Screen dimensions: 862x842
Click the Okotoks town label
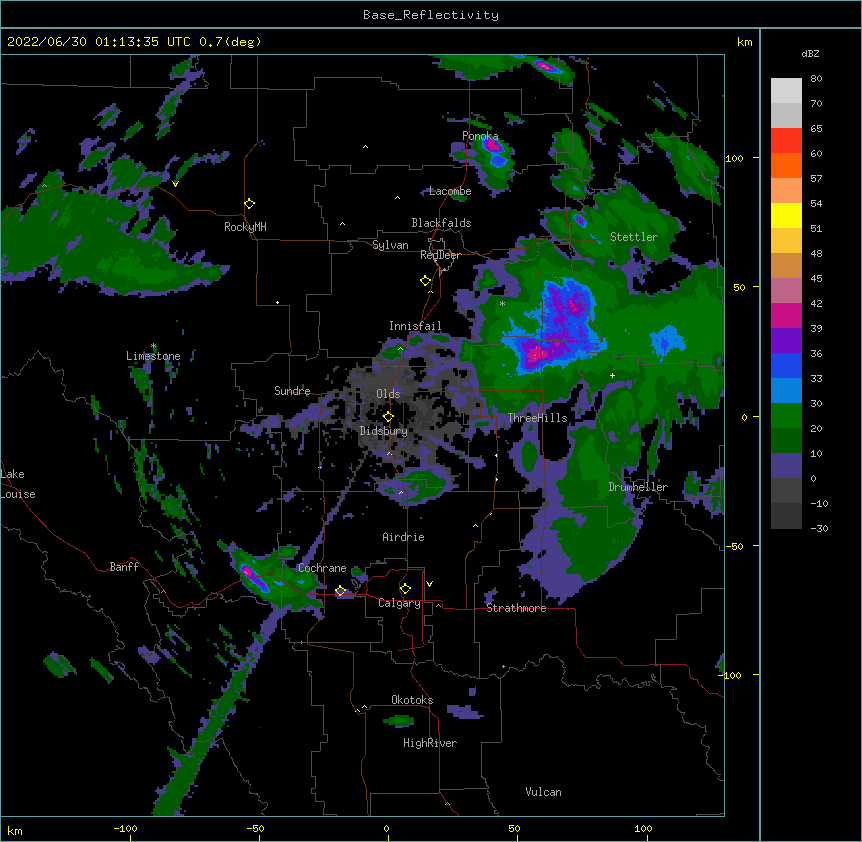point(412,700)
